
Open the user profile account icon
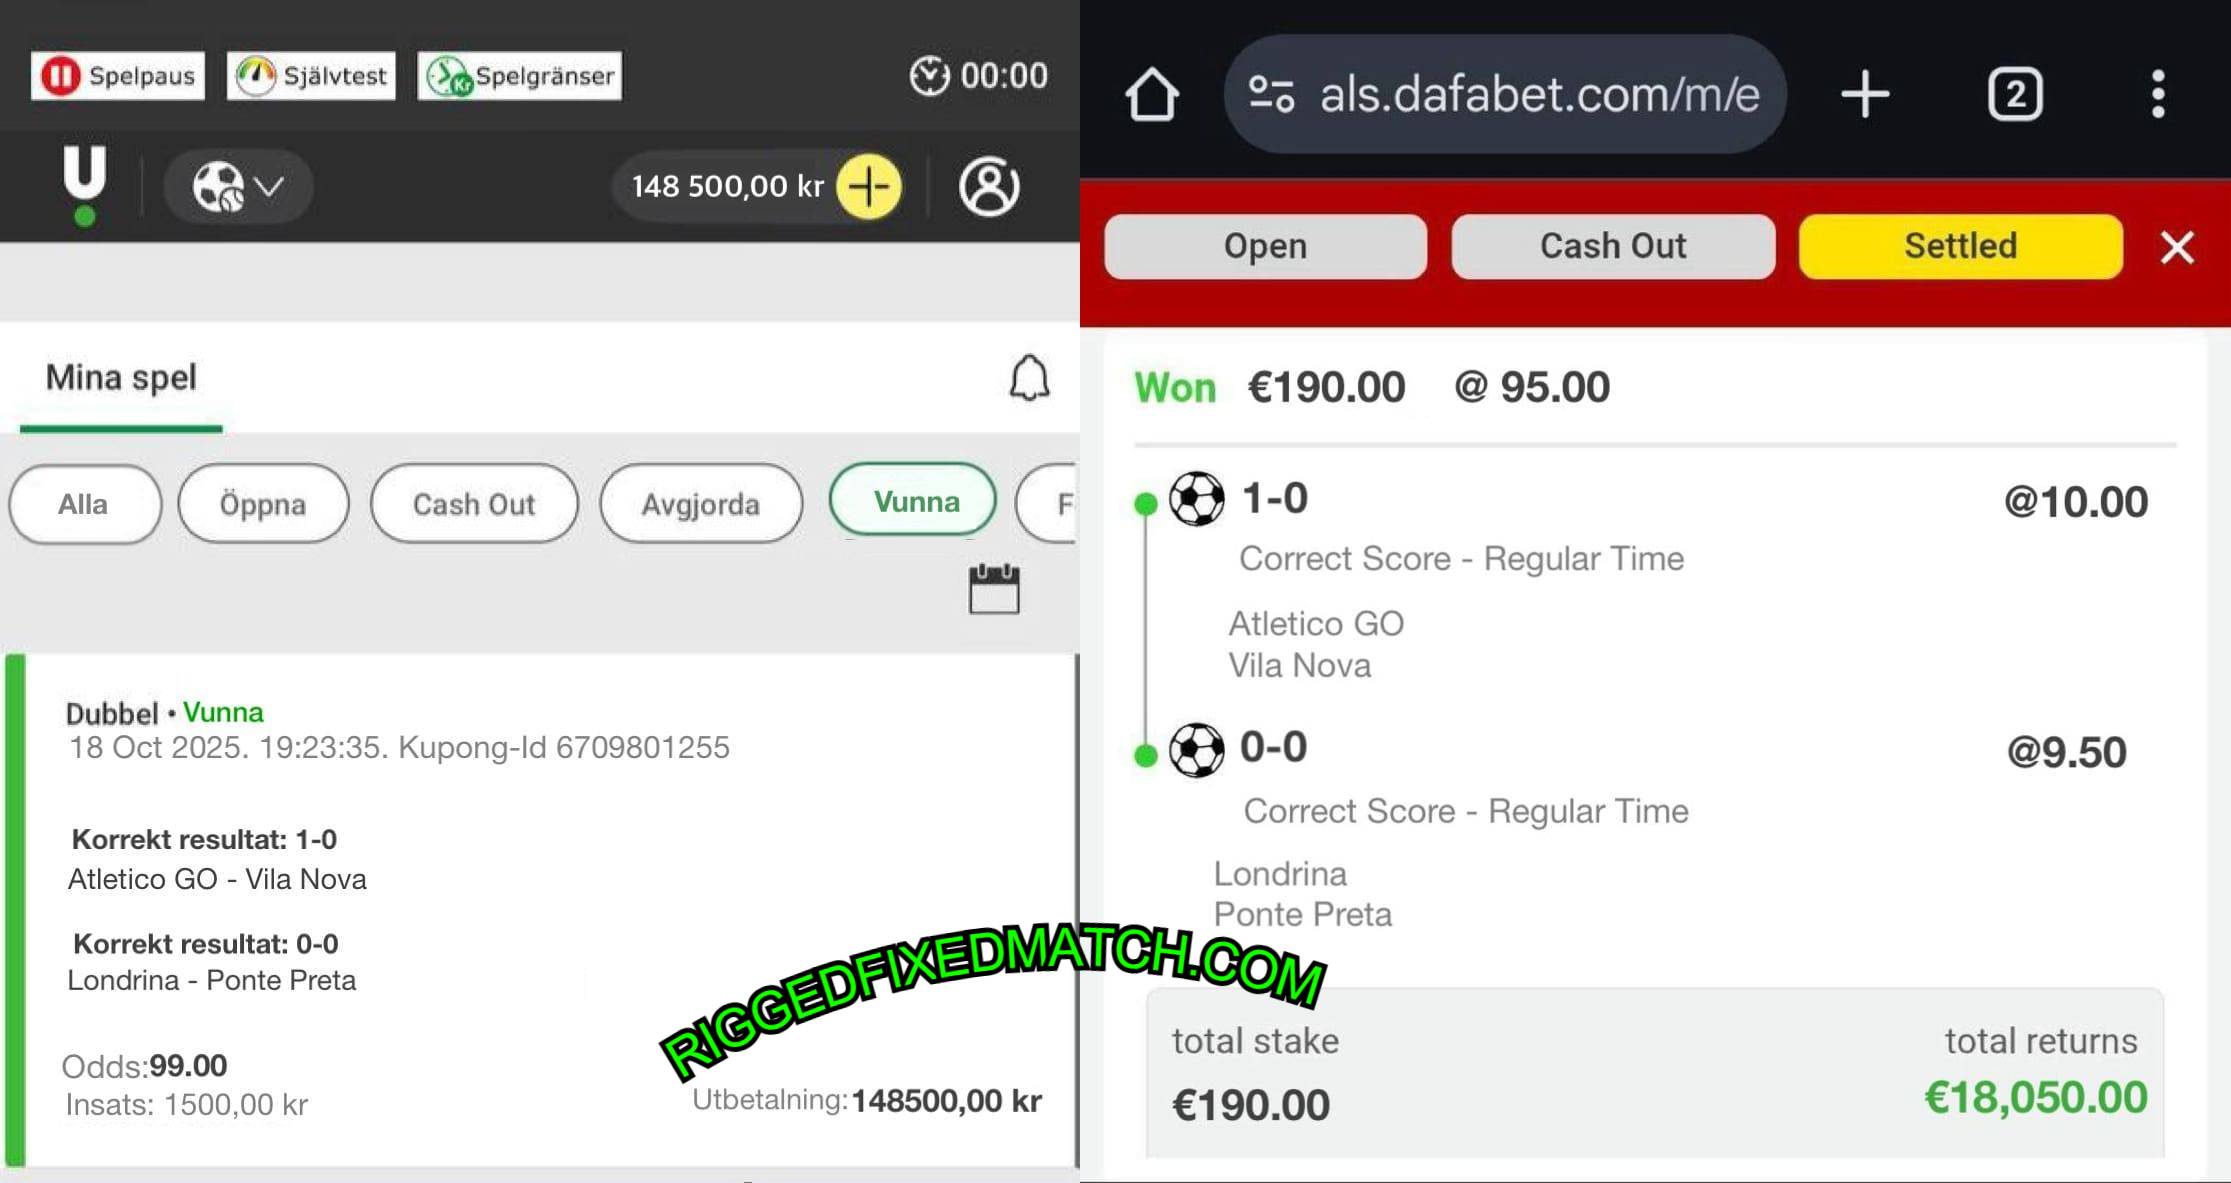click(989, 186)
